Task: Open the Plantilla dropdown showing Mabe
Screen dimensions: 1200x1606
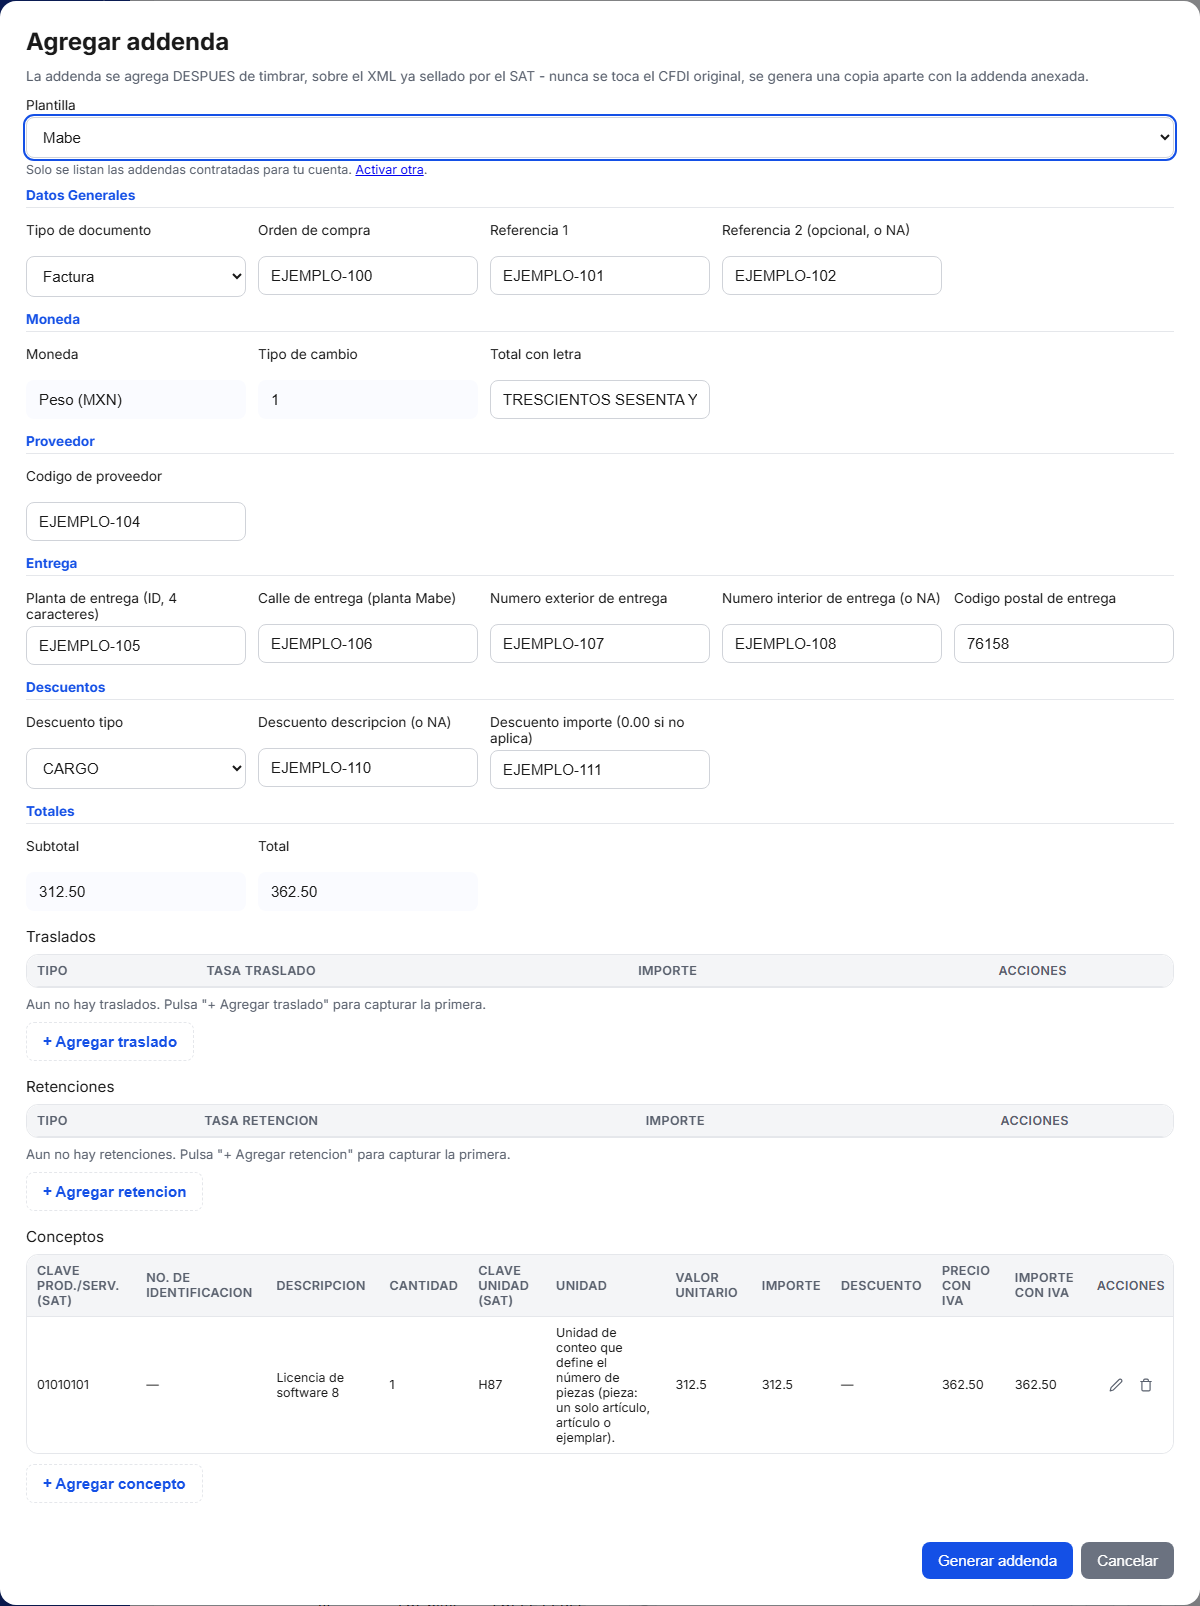Action: point(600,138)
